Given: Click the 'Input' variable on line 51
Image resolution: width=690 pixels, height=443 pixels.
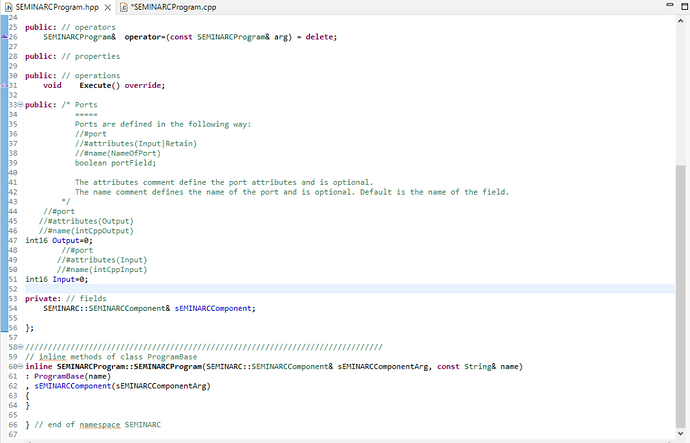Looking at the screenshot, I should [x=63, y=279].
